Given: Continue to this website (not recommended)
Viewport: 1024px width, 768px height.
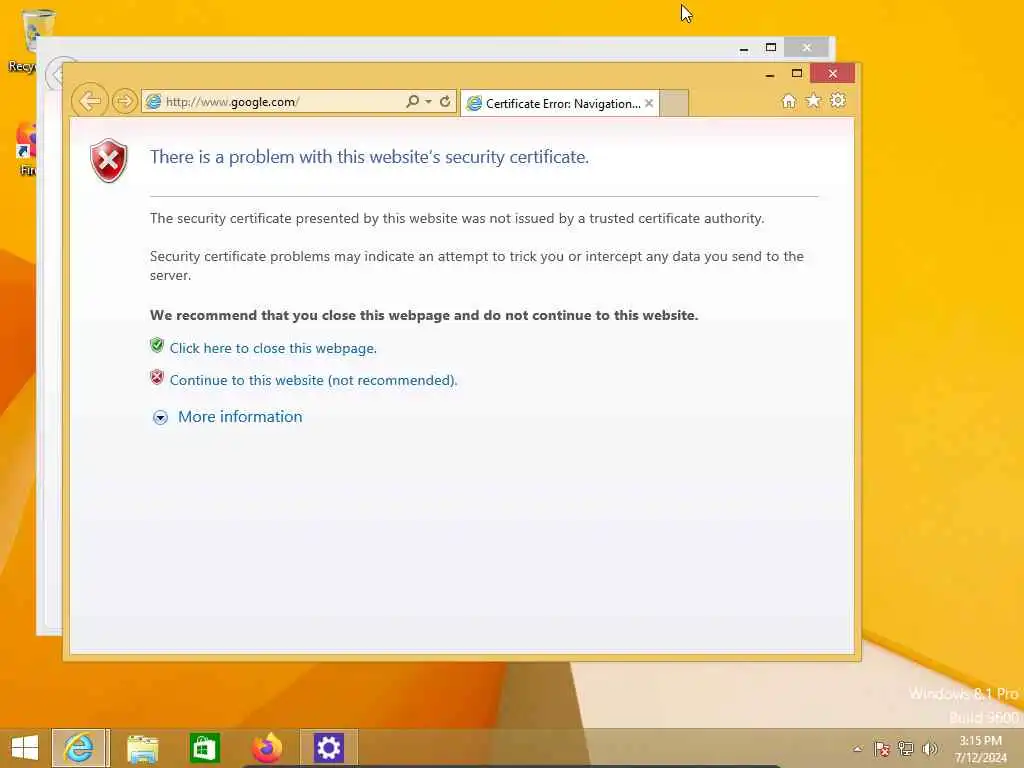Looking at the screenshot, I should 313,380.
